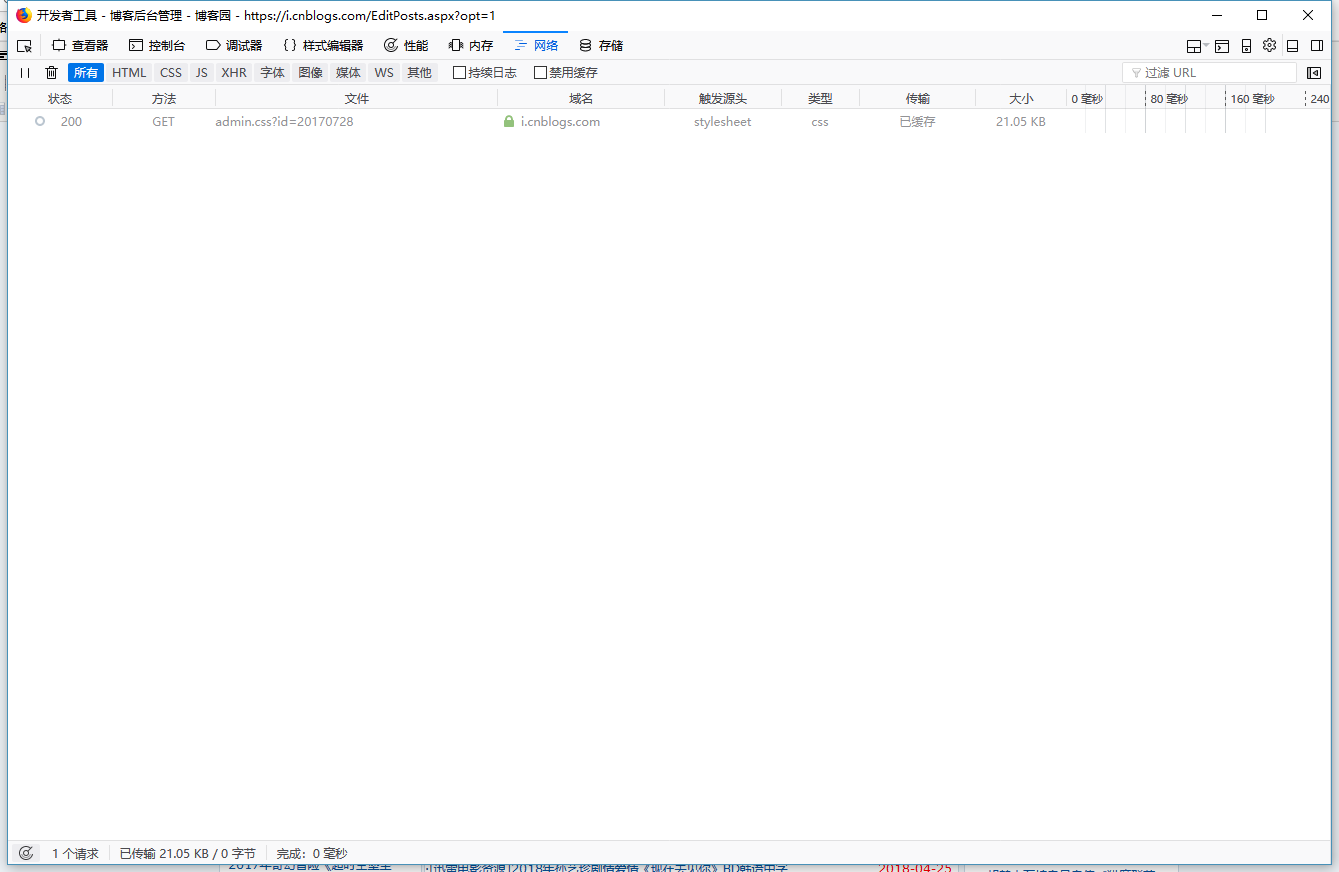Sort by the 方法 column header
The width and height of the screenshot is (1339, 872).
click(164, 99)
